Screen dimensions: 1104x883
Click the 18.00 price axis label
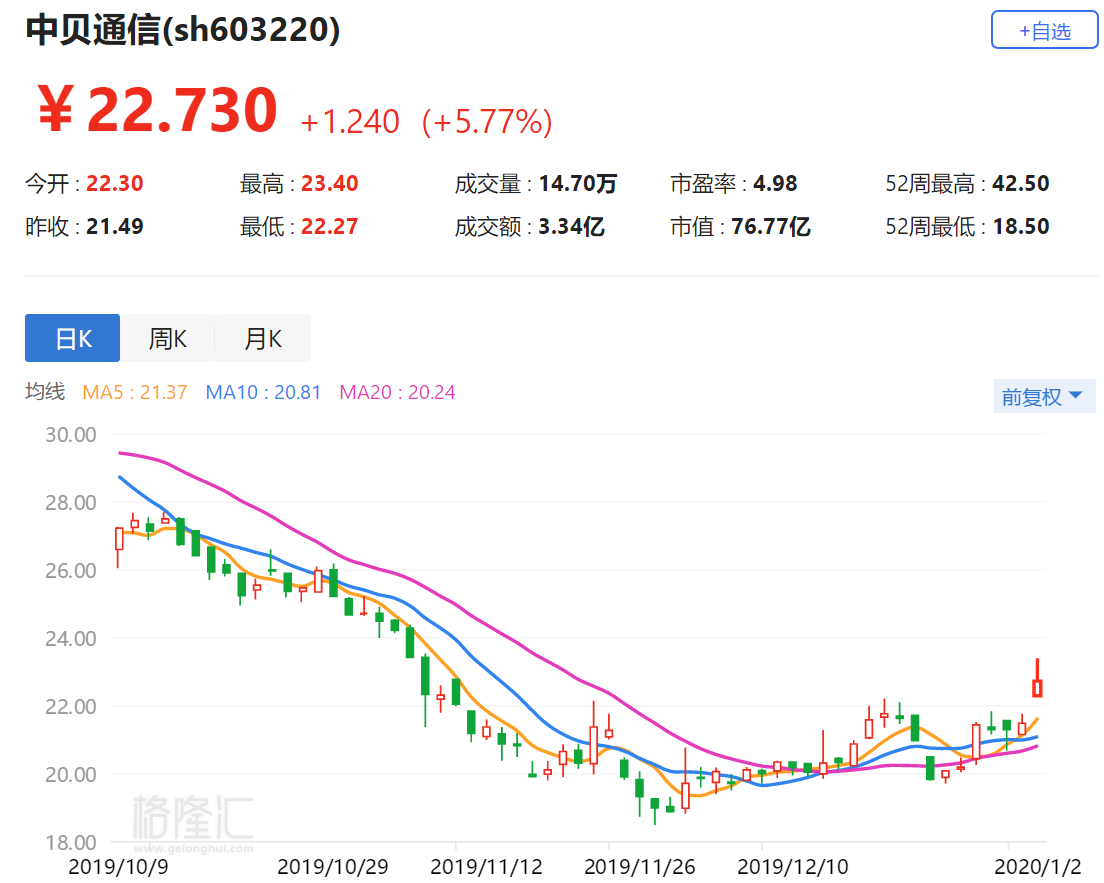71,842
